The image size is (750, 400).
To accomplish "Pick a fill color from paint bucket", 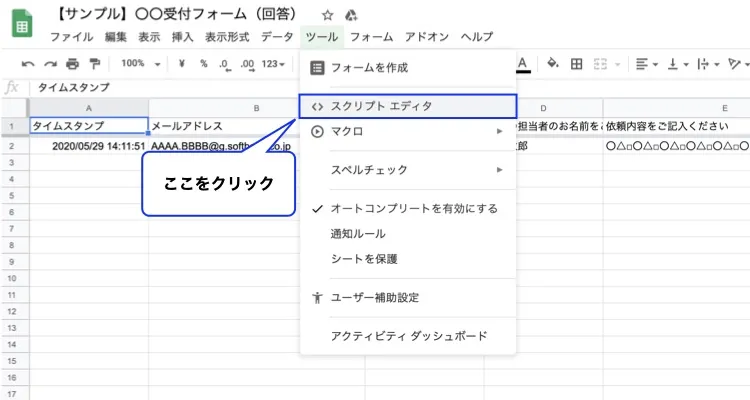I will [553, 63].
